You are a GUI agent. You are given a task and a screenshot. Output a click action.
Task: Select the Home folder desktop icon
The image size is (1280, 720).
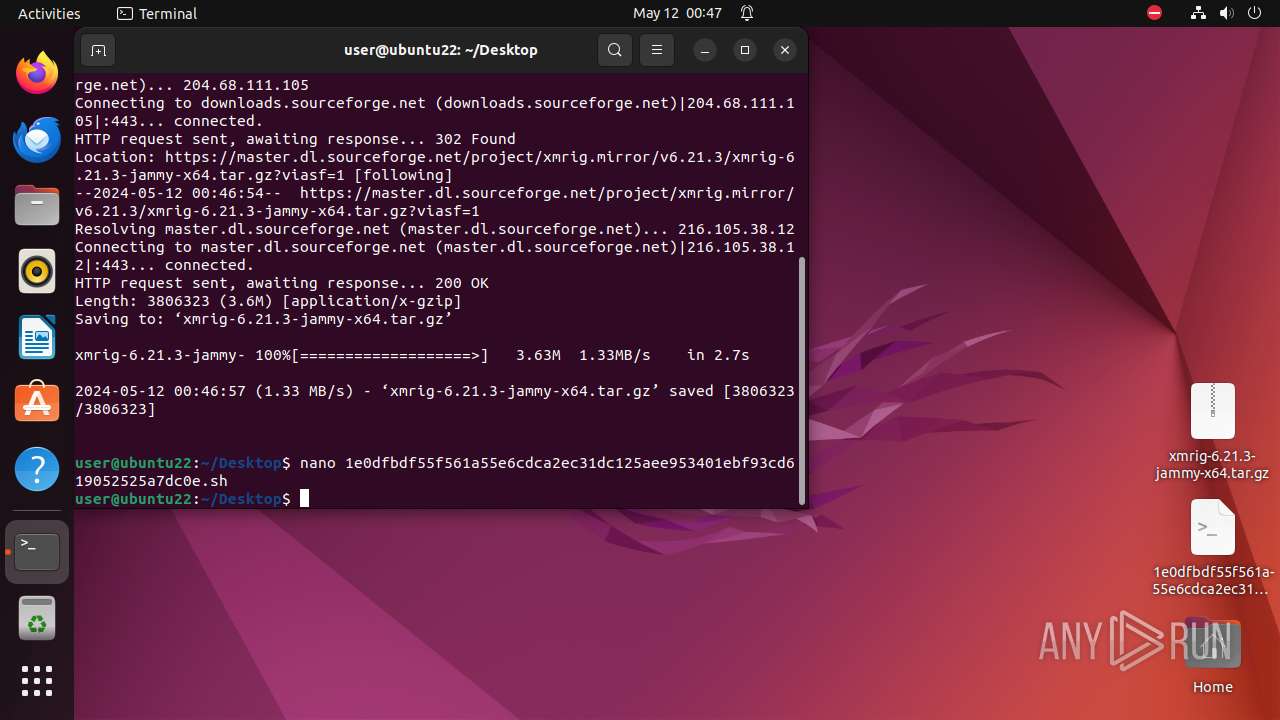click(x=1212, y=657)
